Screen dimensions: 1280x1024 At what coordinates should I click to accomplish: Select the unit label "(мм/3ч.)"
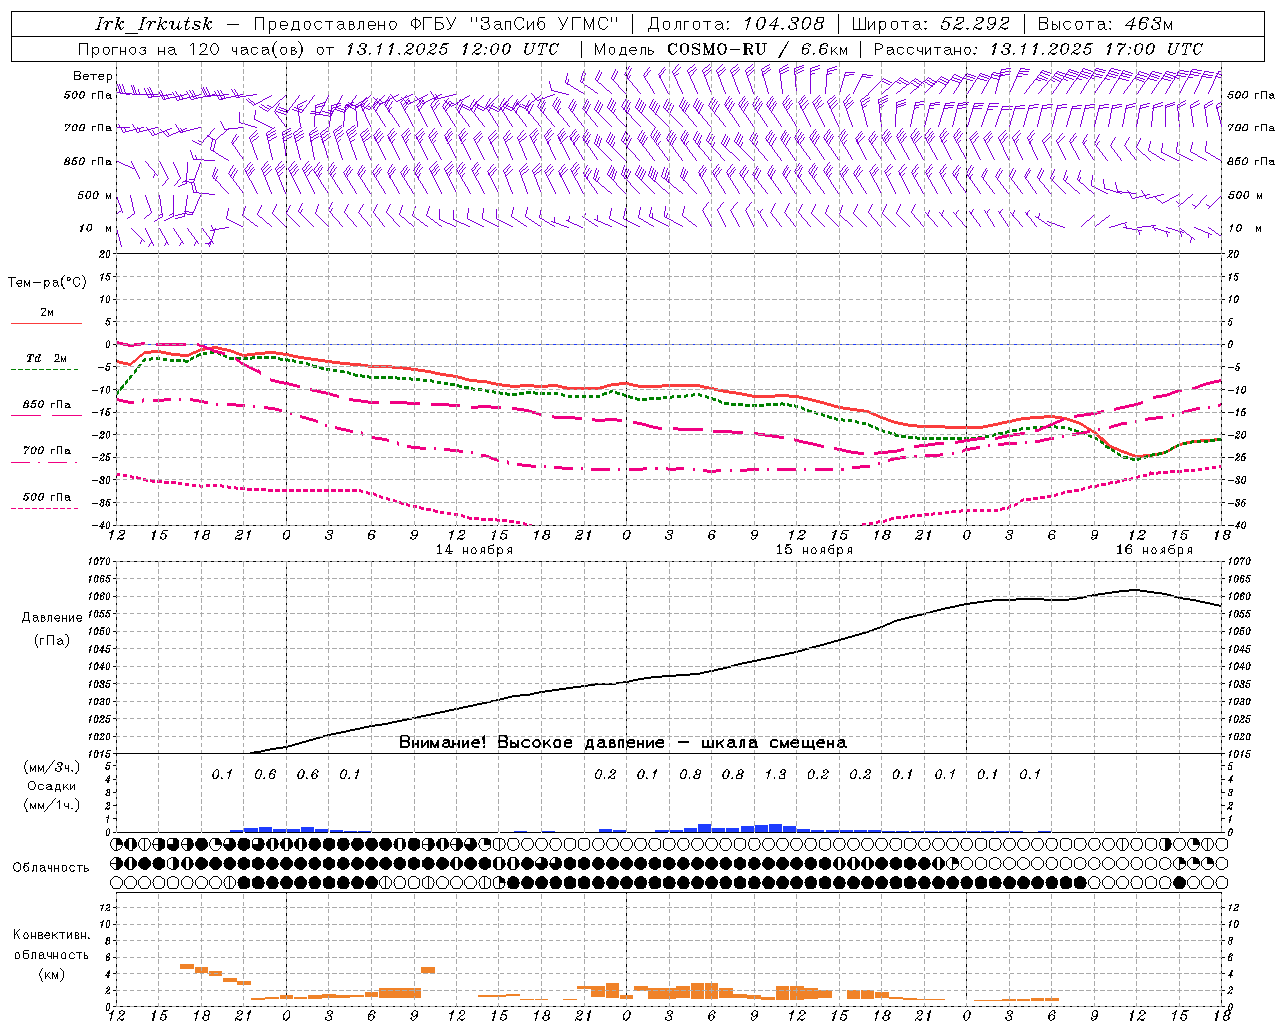point(51,767)
